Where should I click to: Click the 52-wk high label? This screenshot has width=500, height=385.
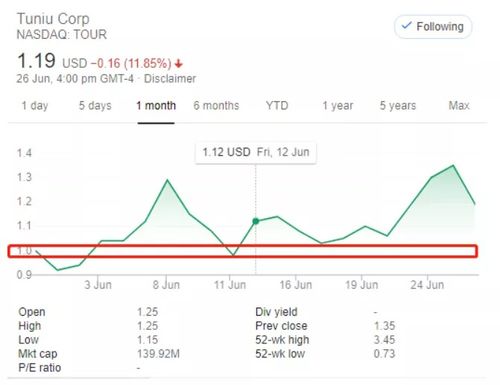[x=282, y=340]
